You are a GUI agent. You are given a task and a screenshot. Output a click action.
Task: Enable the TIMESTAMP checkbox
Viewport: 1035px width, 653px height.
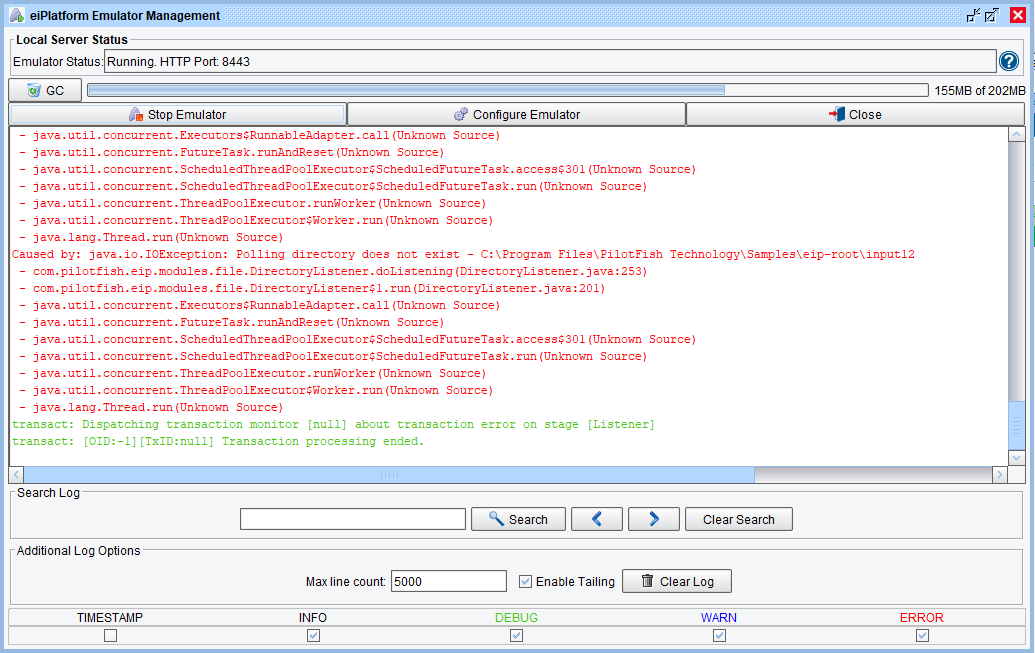(110, 635)
